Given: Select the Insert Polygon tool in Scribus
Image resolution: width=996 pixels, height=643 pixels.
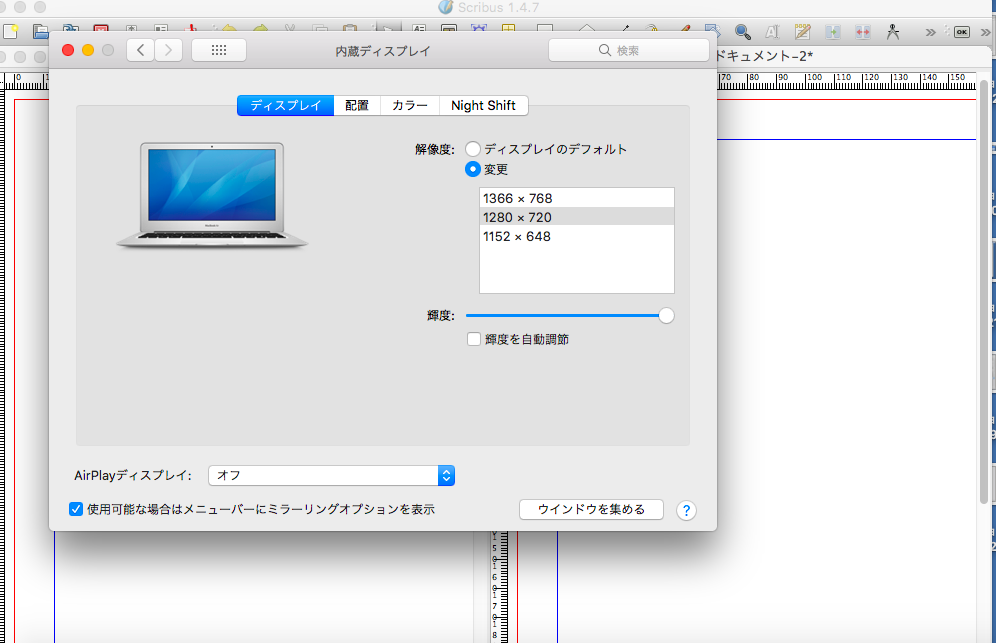Looking at the screenshot, I should tap(586, 29).
